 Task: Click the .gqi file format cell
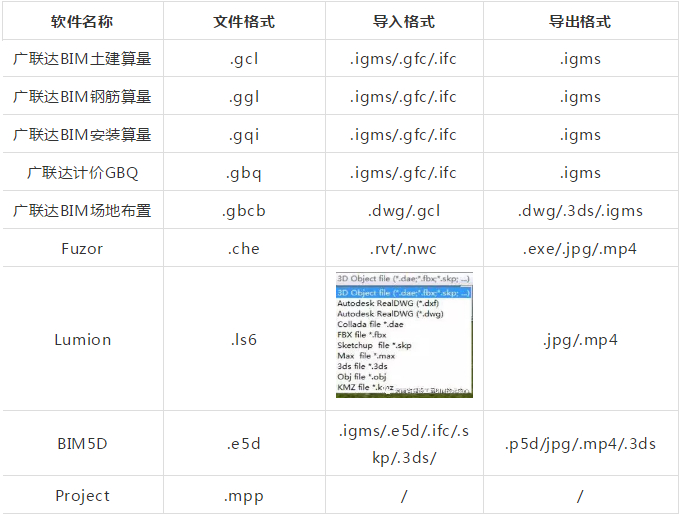point(244,135)
